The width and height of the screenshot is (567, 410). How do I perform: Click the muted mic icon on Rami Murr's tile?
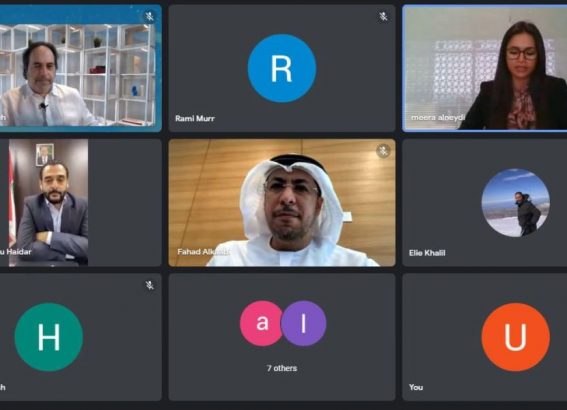[x=383, y=17]
